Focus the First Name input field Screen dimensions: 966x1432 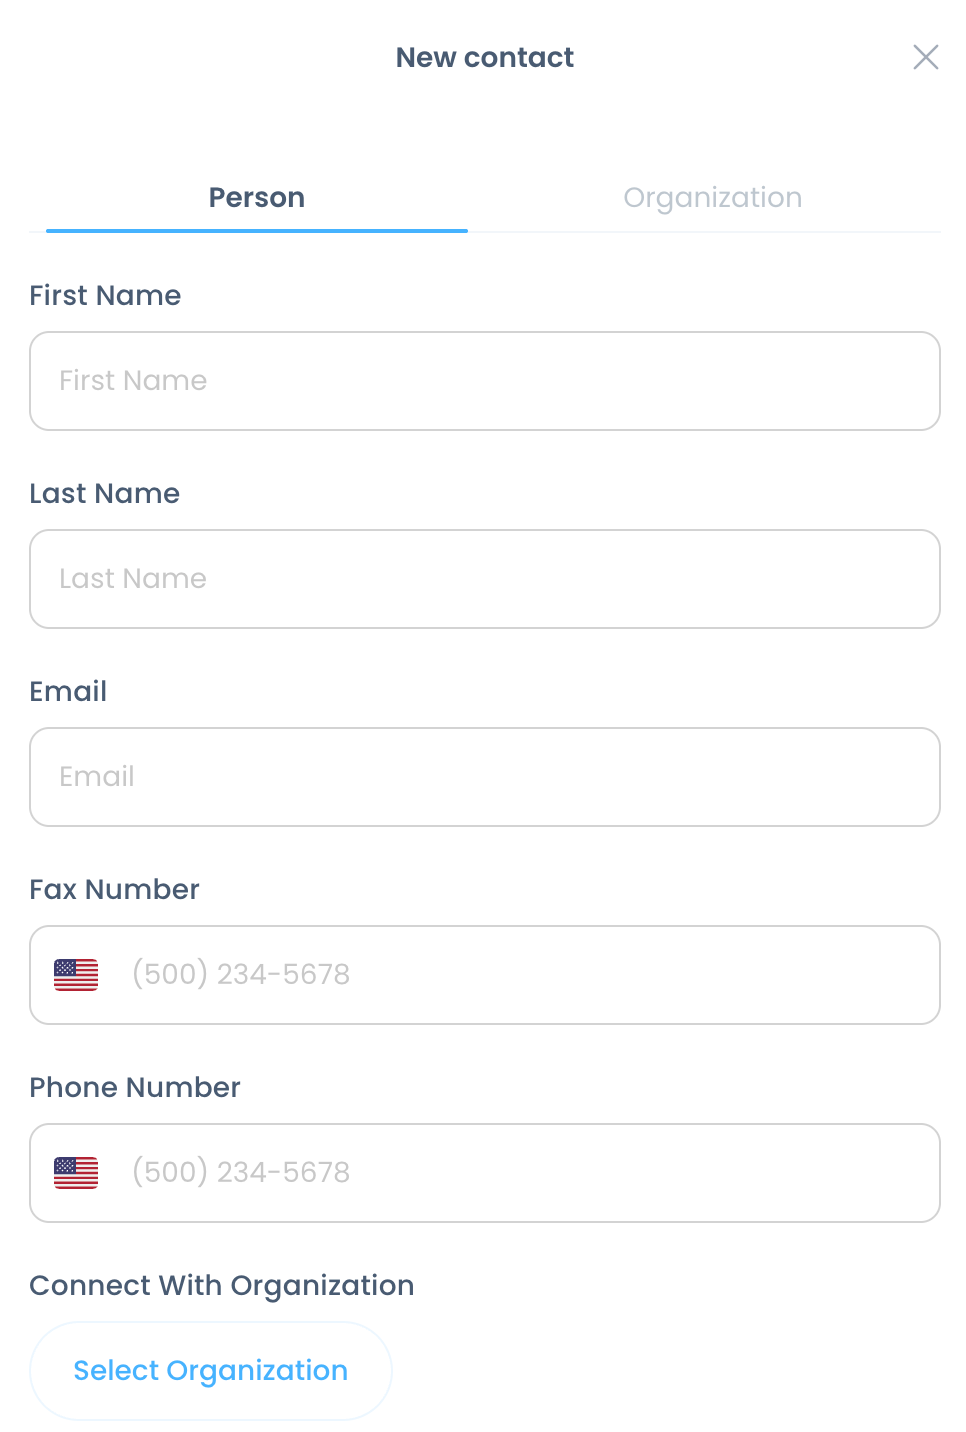click(485, 381)
